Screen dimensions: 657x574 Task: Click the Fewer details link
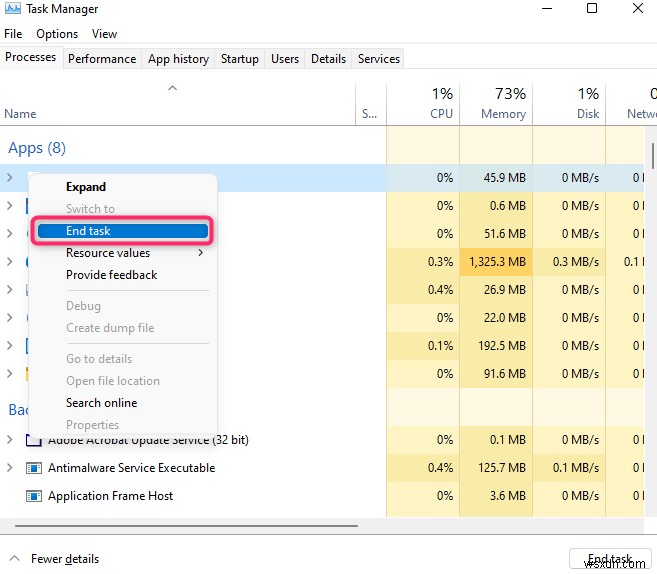pyautogui.click(x=65, y=559)
